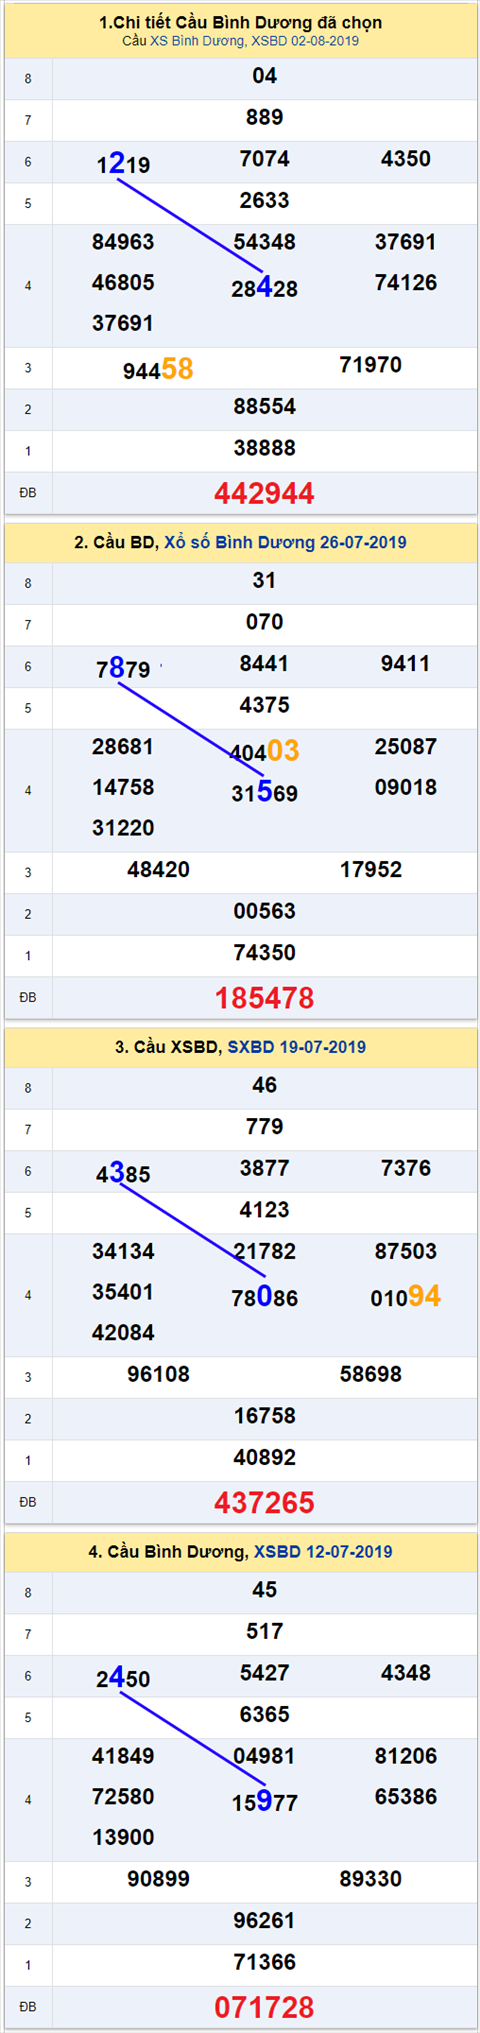Open the SXBD 19-07-2019 link
The height and width of the screenshot is (2033, 480).
tap(296, 1047)
